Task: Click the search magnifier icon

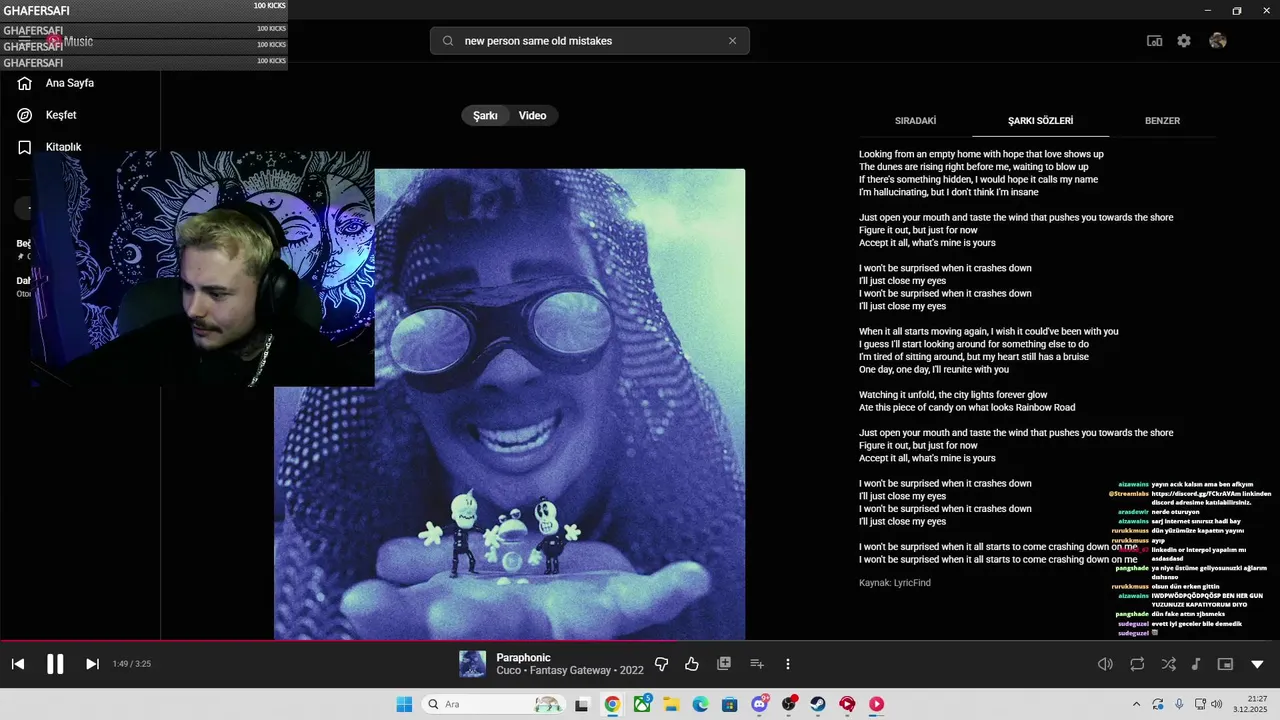Action: (x=447, y=41)
